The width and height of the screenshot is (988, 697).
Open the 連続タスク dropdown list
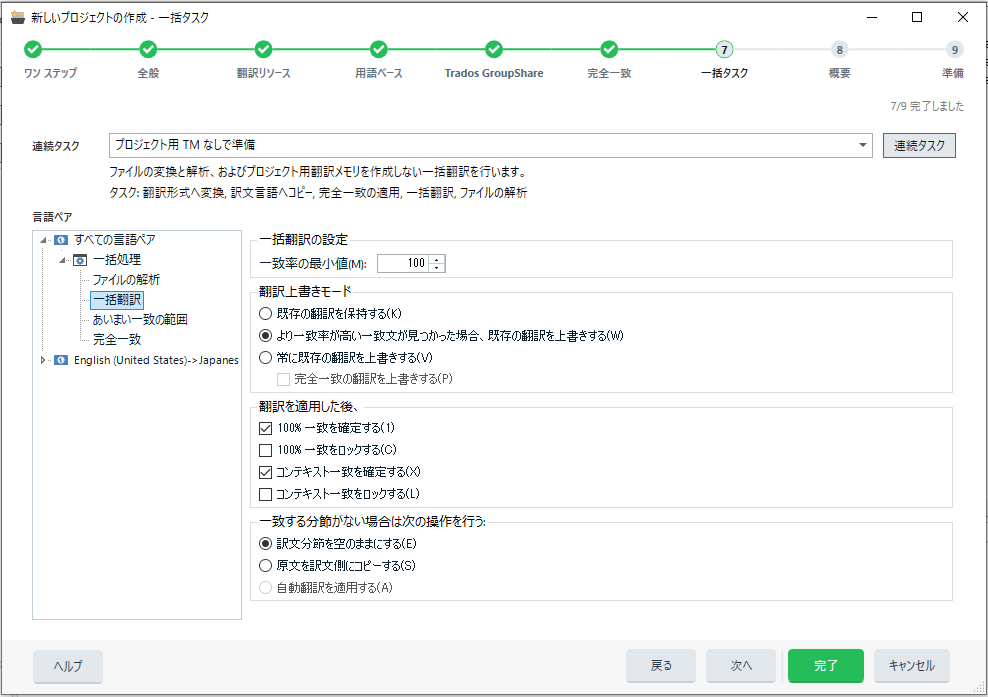pyautogui.click(x=862, y=146)
